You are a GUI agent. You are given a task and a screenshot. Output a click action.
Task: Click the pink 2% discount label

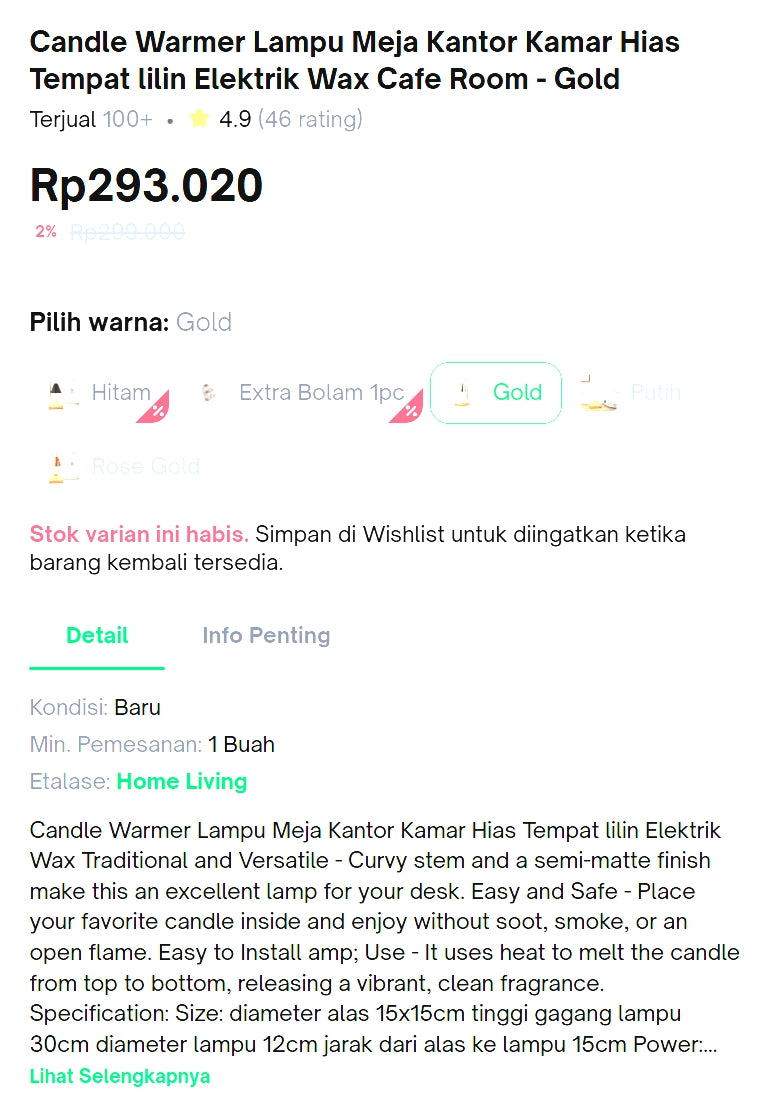46,232
